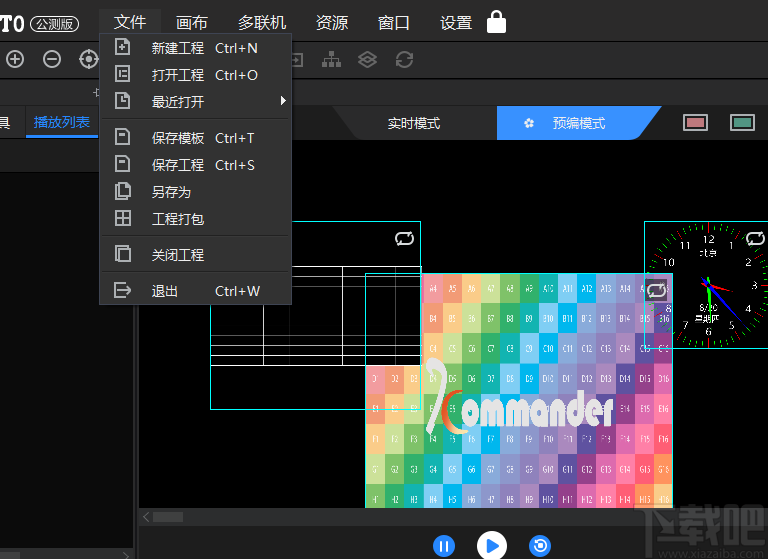The width and height of the screenshot is (768, 559).
Task: Click the Open Project icon
Action: [x=122, y=74]
